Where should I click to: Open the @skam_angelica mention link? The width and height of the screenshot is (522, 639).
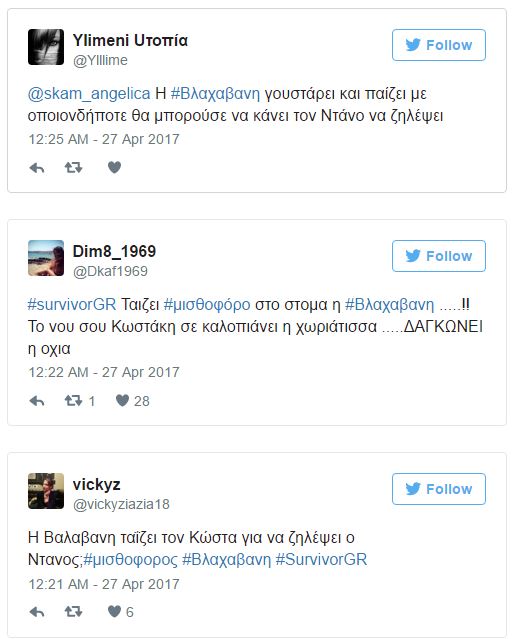point(89,94)
